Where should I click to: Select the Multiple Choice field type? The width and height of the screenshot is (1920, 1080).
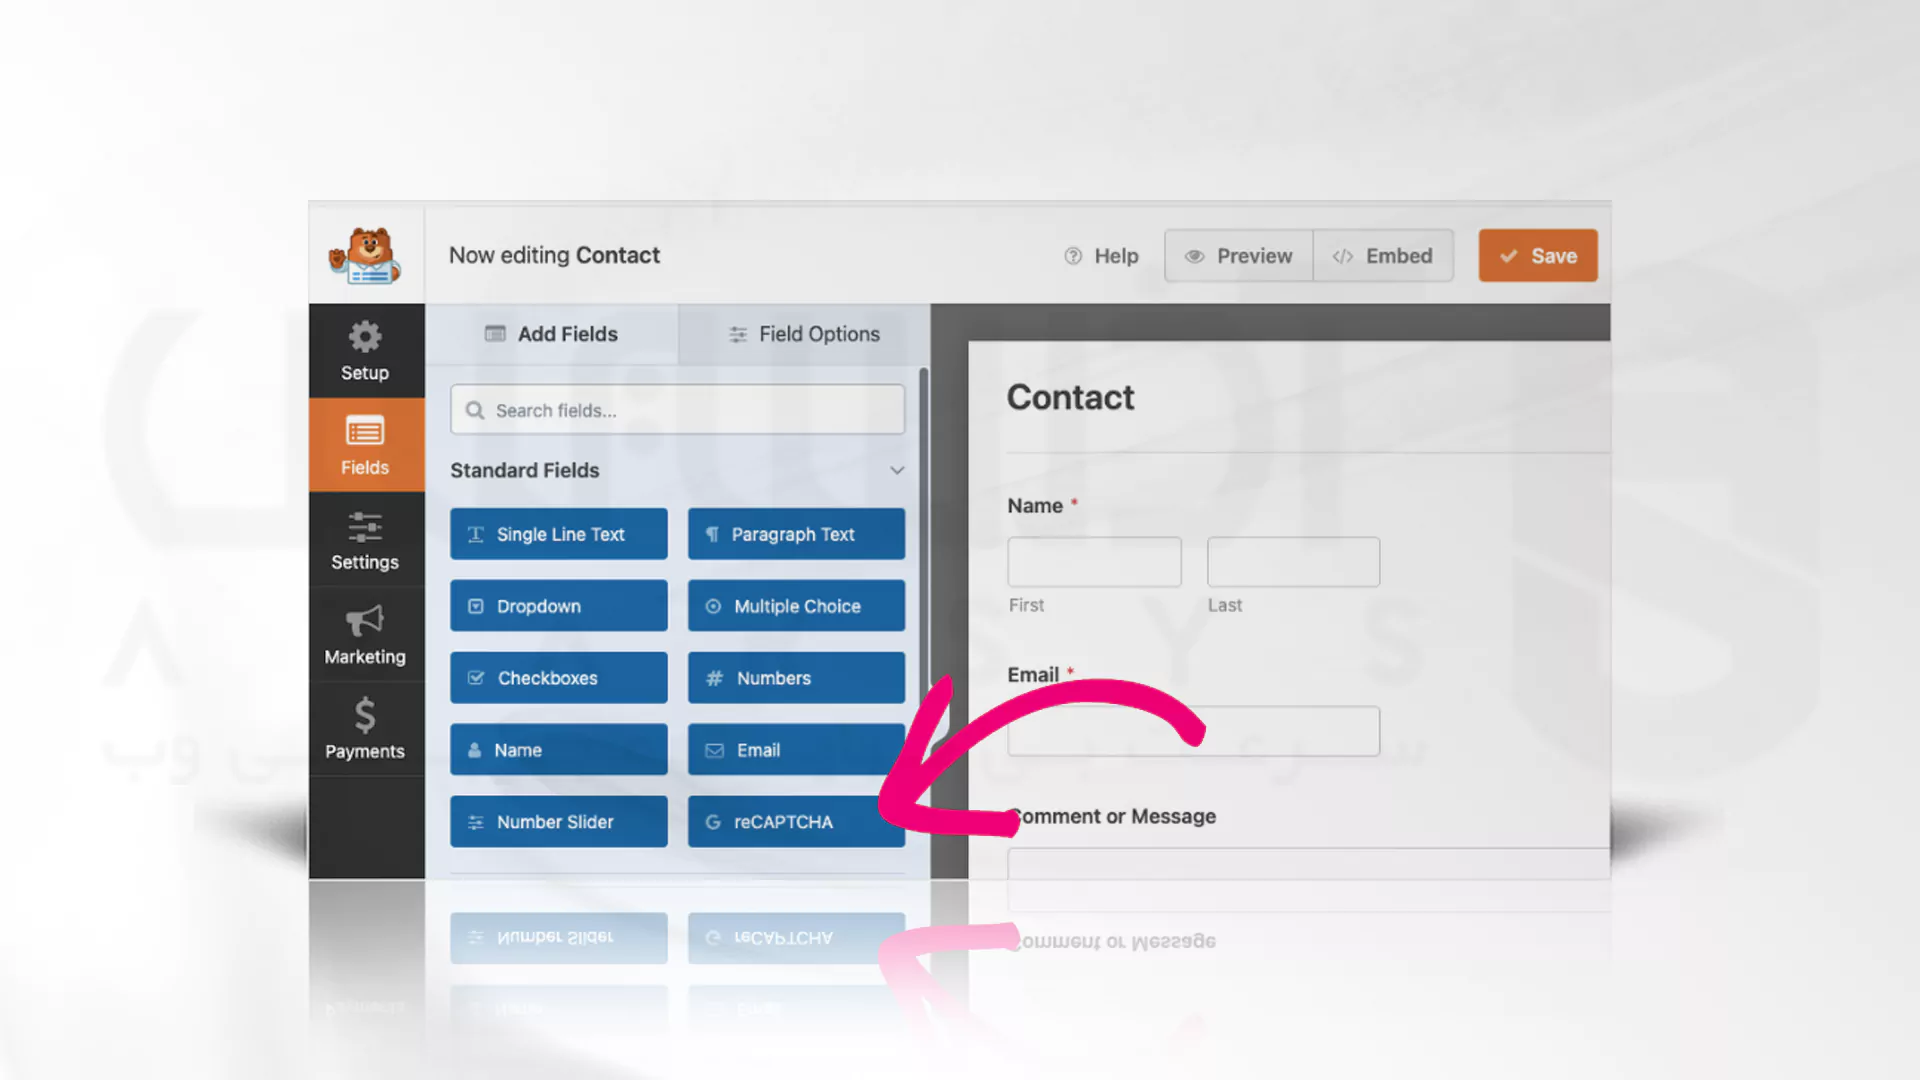[x=795, y=605]
